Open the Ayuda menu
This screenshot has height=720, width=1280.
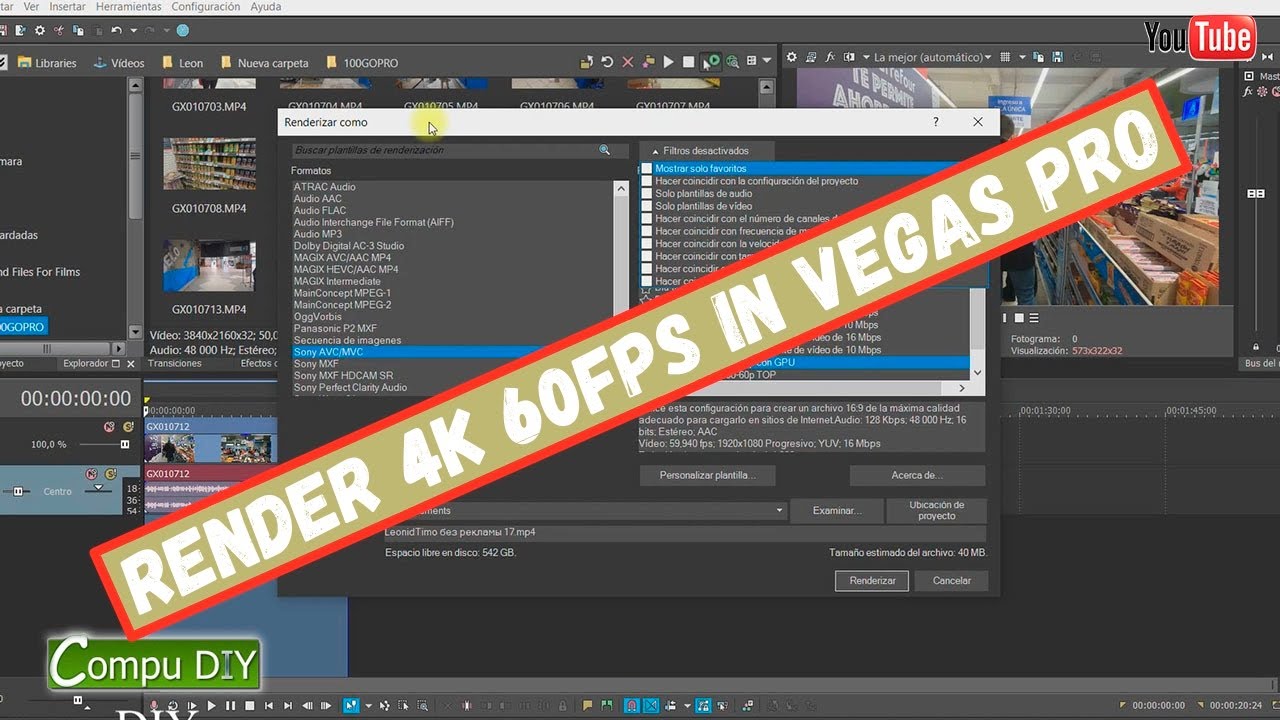tap(265, 6)
